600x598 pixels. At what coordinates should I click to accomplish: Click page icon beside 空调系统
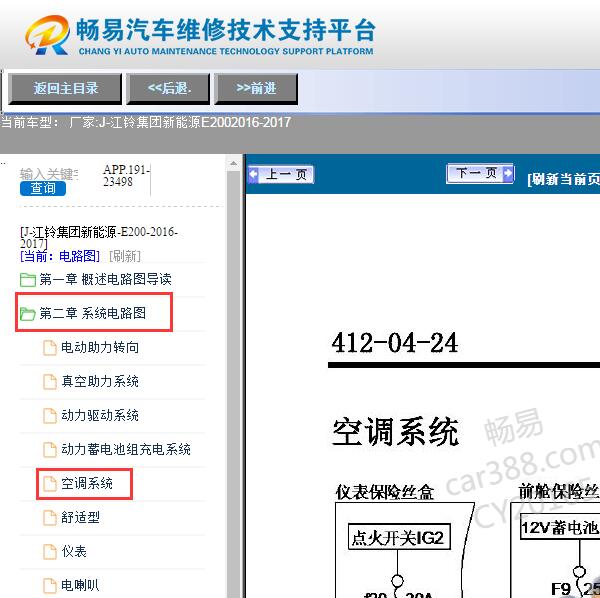point(50,484)
